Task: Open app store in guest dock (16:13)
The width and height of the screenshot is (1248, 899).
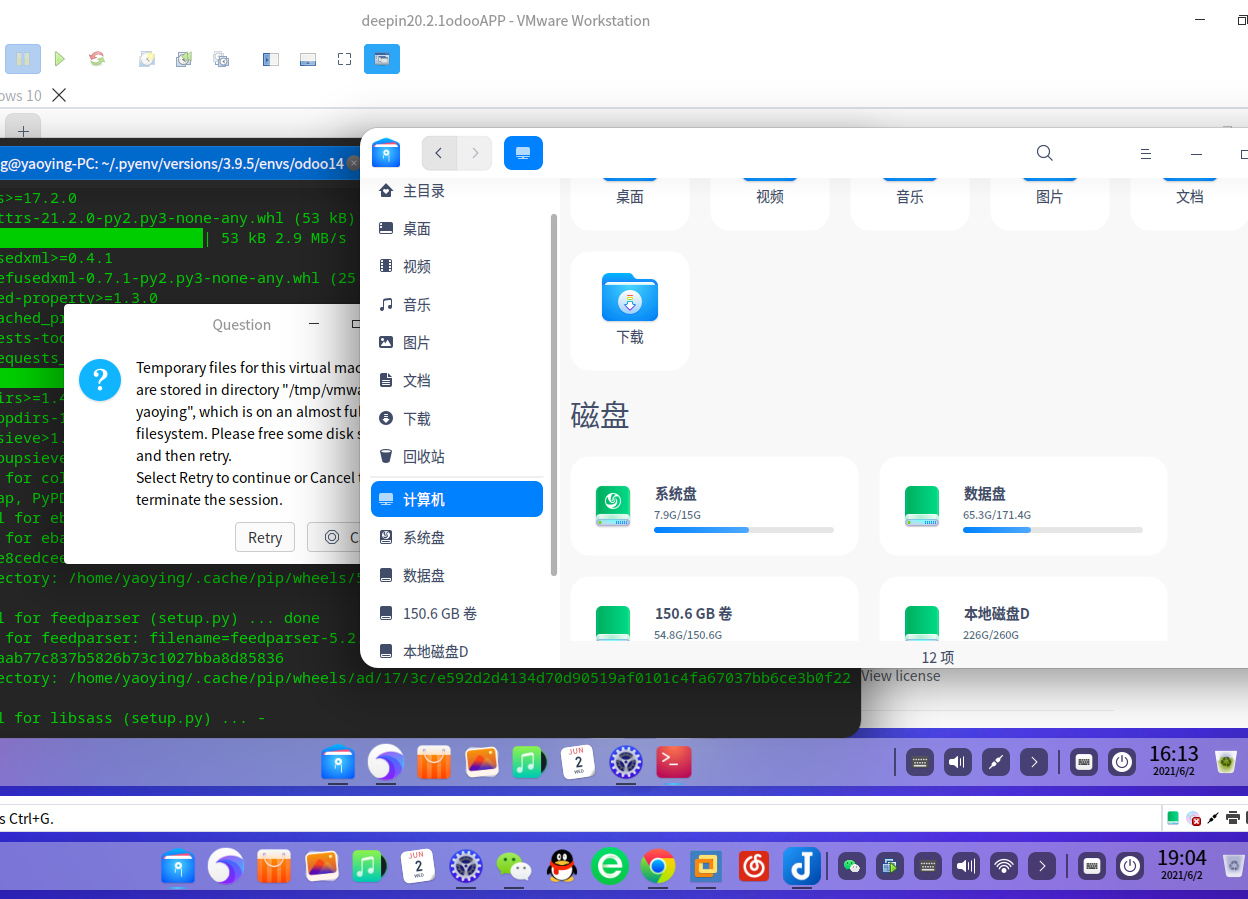Action: click(434, 763)
